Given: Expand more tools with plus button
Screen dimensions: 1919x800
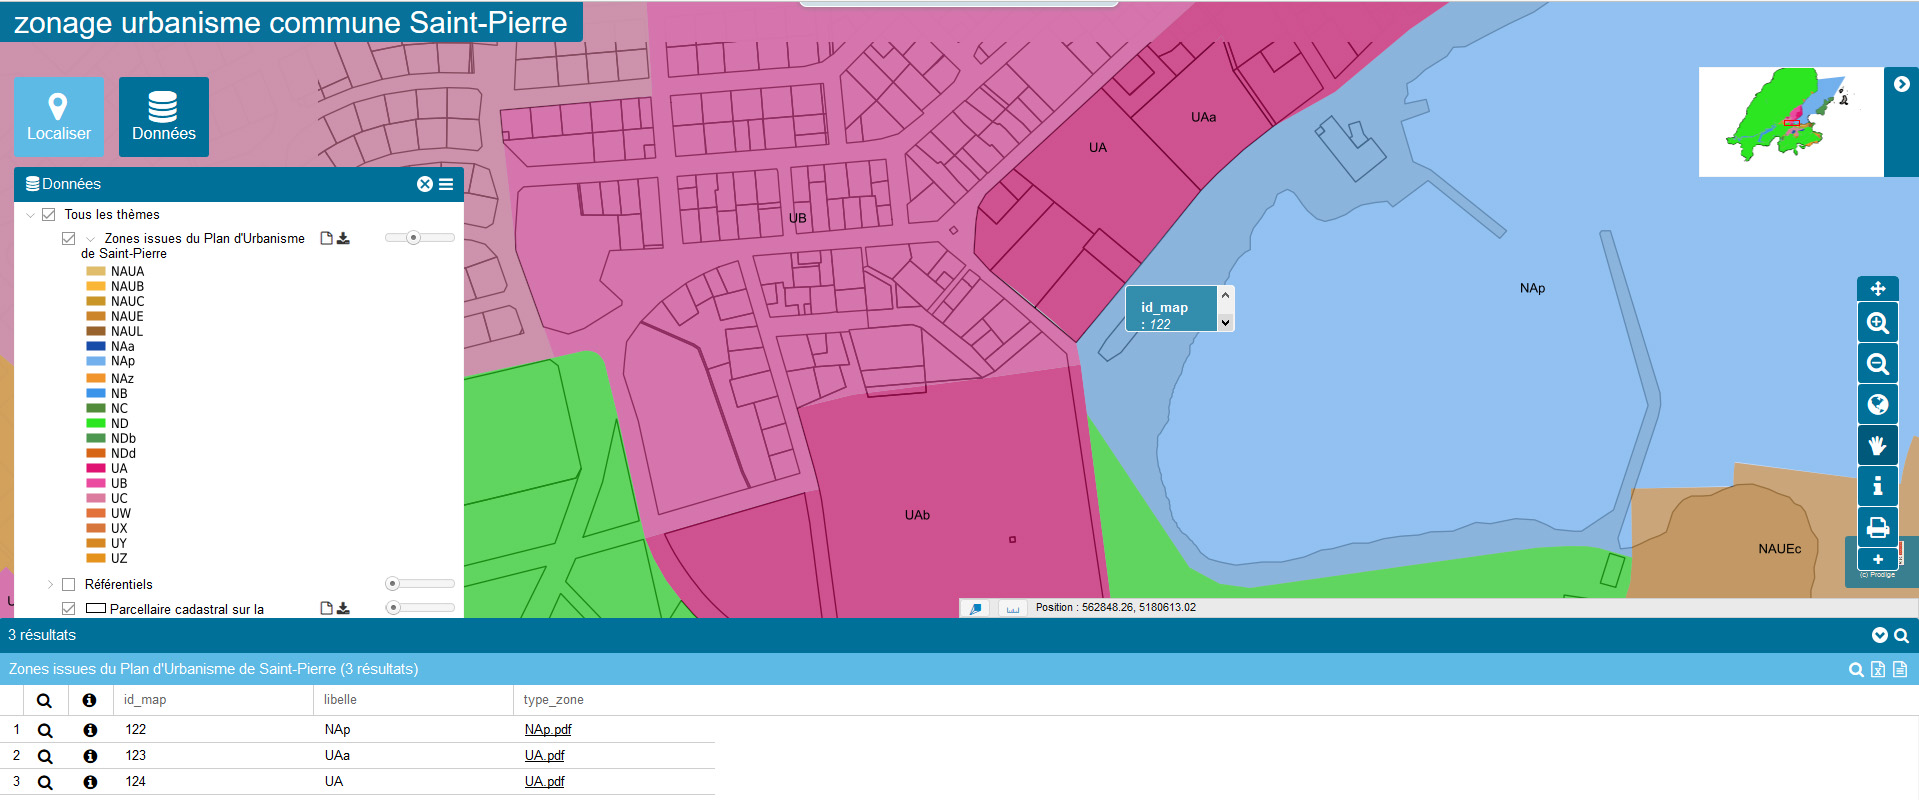Looking at the screenshot, I should (x=1878, y=559).
